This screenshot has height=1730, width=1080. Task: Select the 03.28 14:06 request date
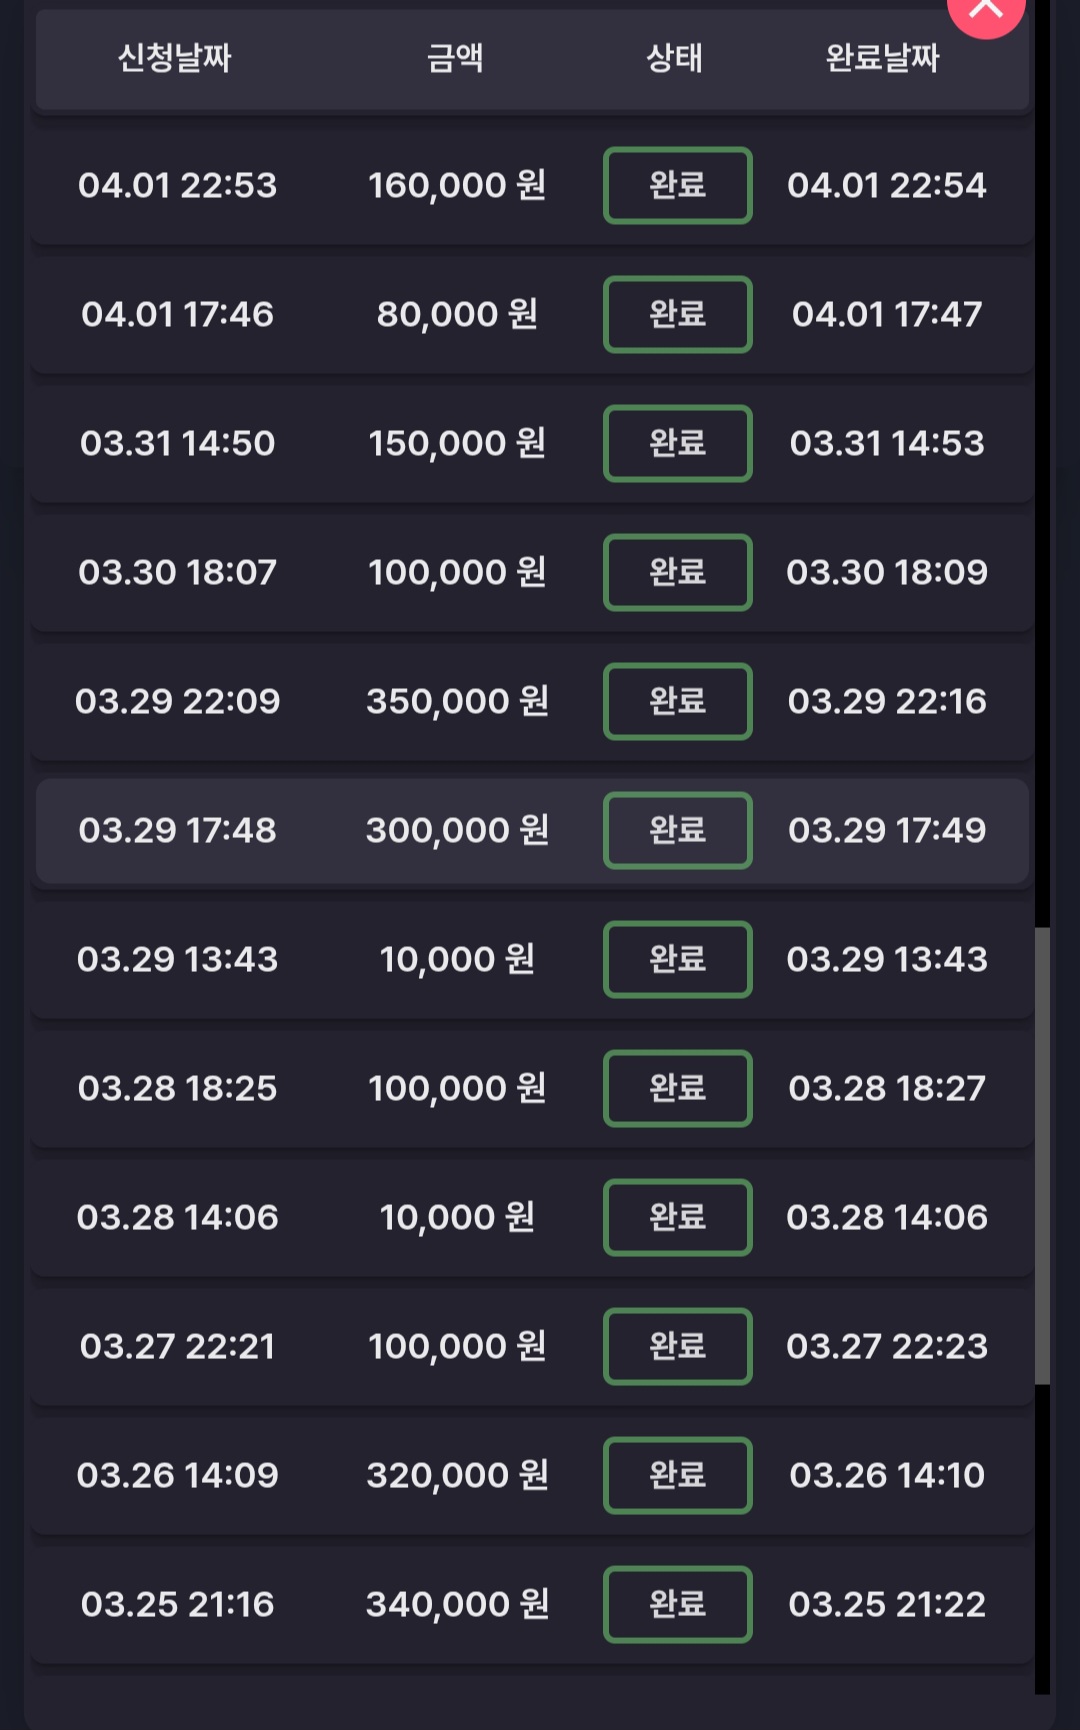178,1217
